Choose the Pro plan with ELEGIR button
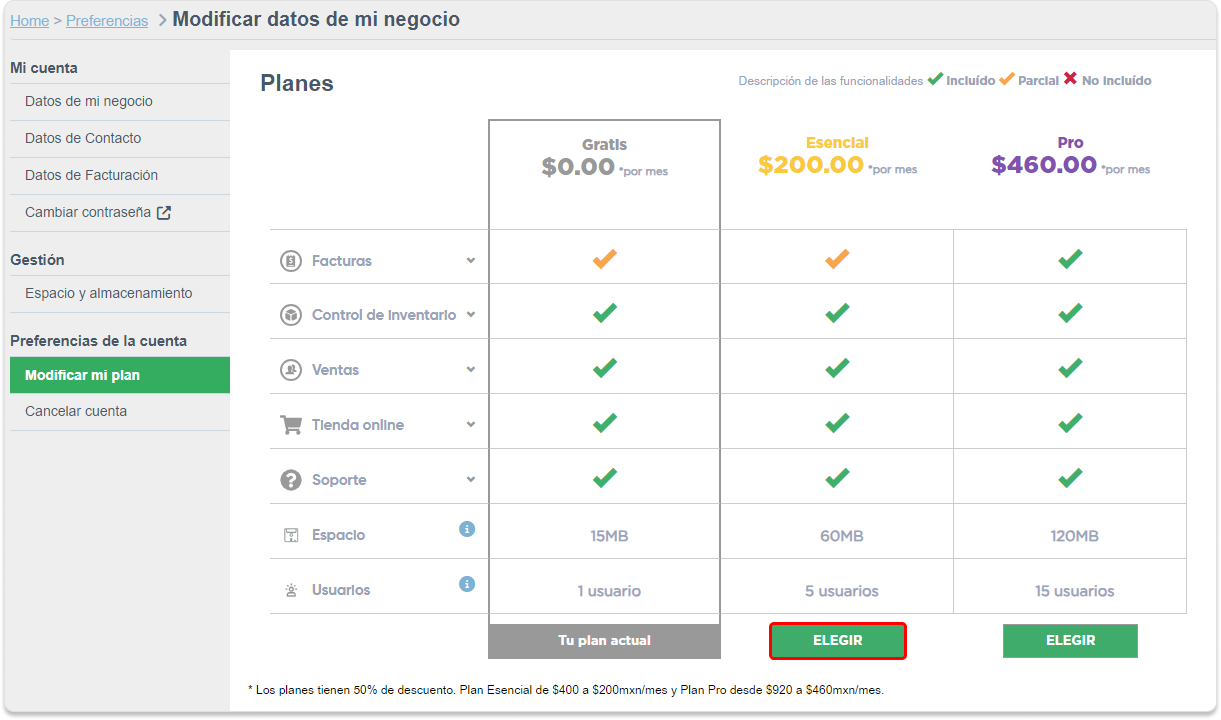This screenshot has height=720, width=1221. click(1070, 641)
